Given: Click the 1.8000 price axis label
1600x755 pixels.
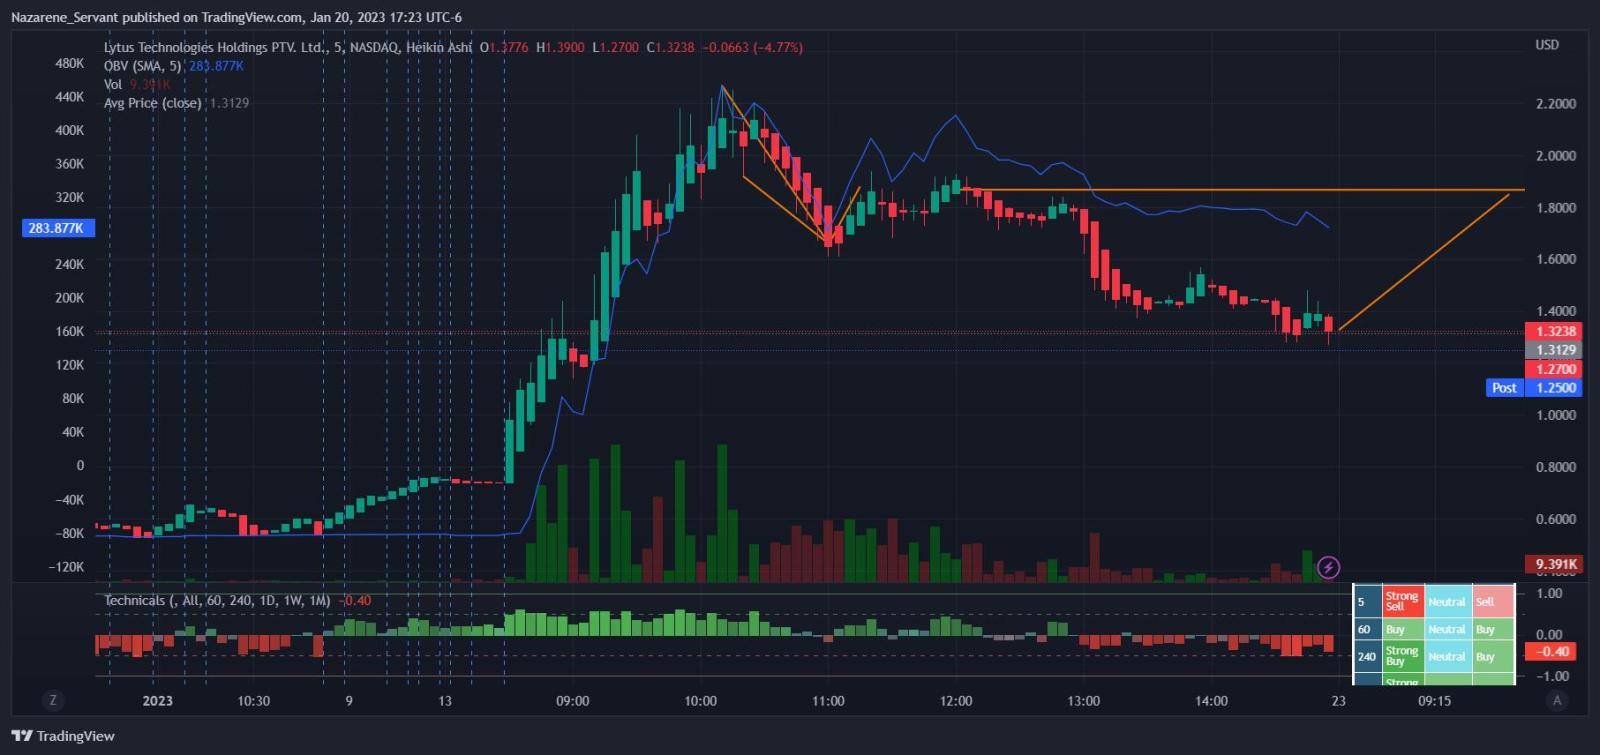Looking at the screenshot, I should pos(1555,208).
